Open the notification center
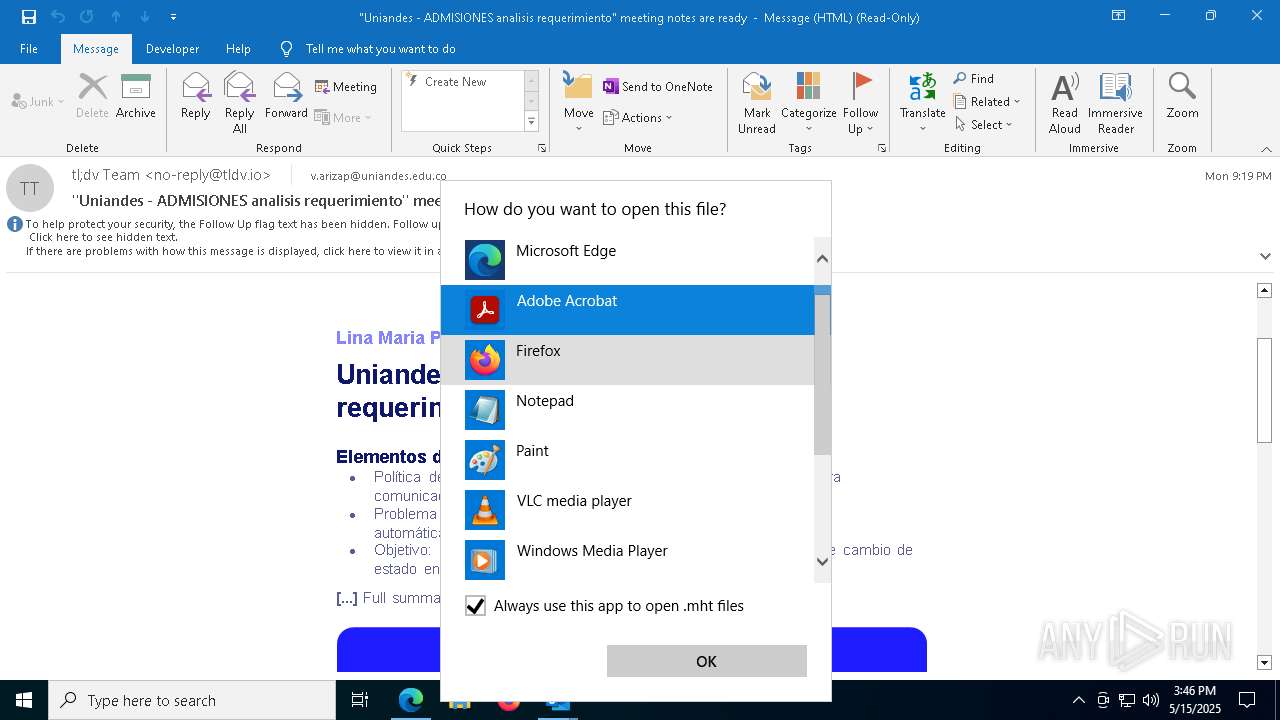 coord(1247,700)
